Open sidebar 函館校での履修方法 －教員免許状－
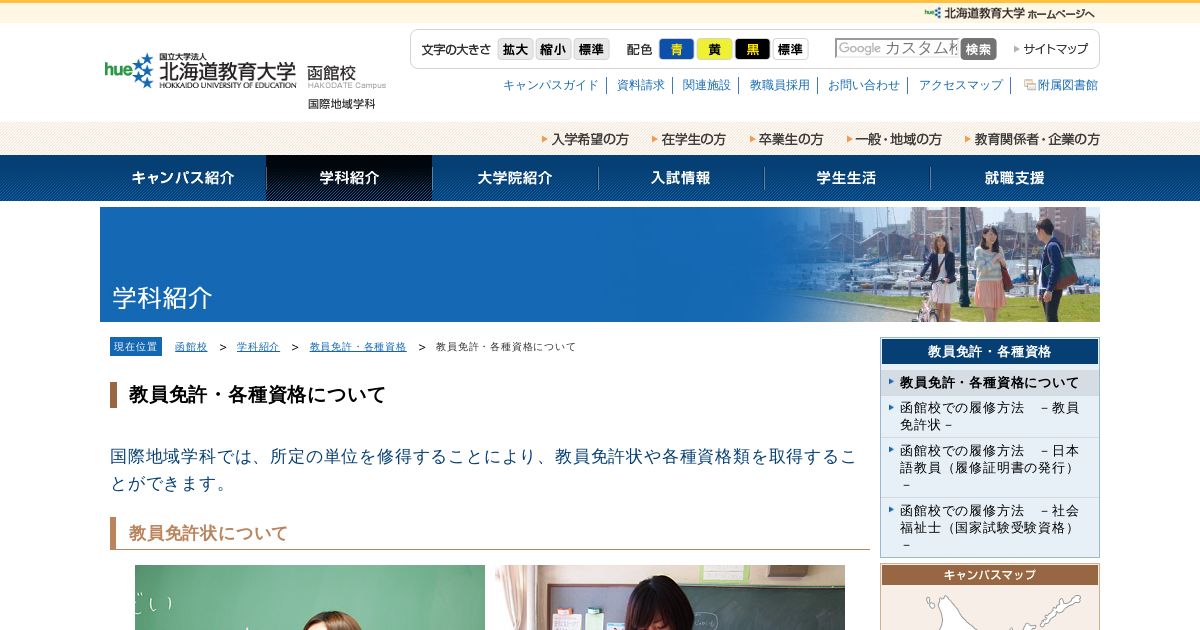The image size is (1200, 630). [x=990, y=416]
